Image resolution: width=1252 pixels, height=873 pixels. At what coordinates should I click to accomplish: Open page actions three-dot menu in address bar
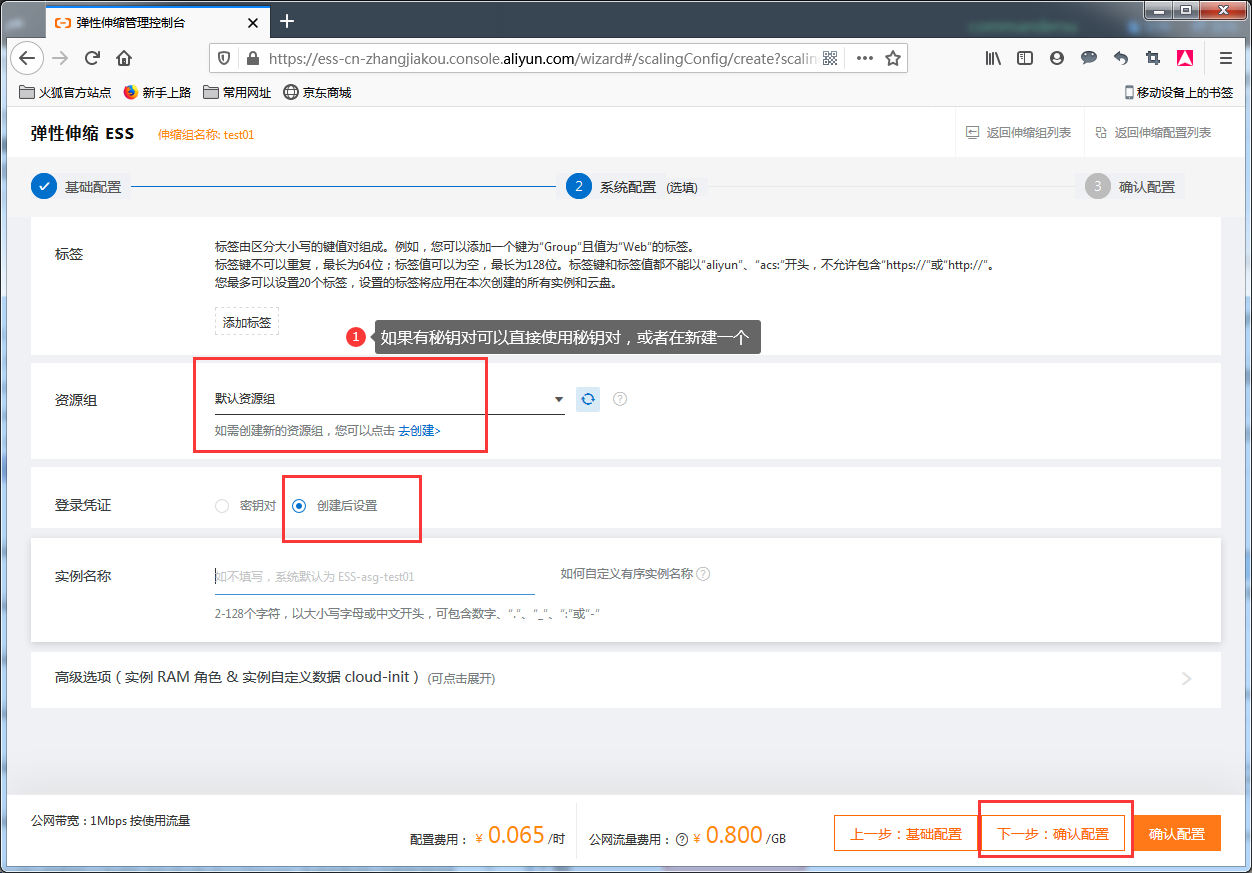tap(864, 58)
